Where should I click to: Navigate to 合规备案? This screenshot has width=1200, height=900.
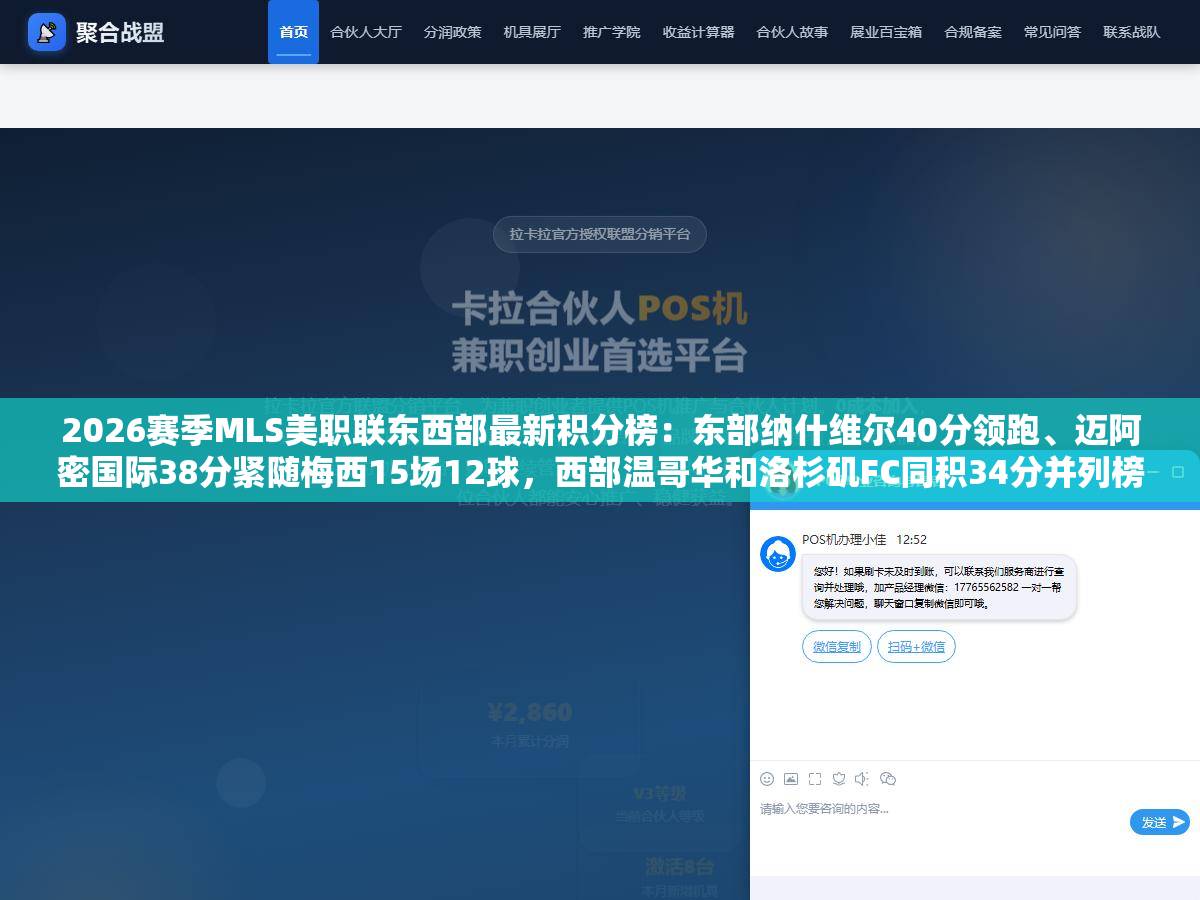coord(973,32)
